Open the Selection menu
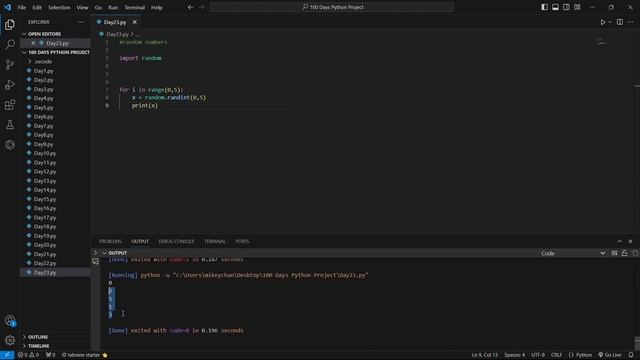The height and width of the screenshot is (360, 640). 59,7
